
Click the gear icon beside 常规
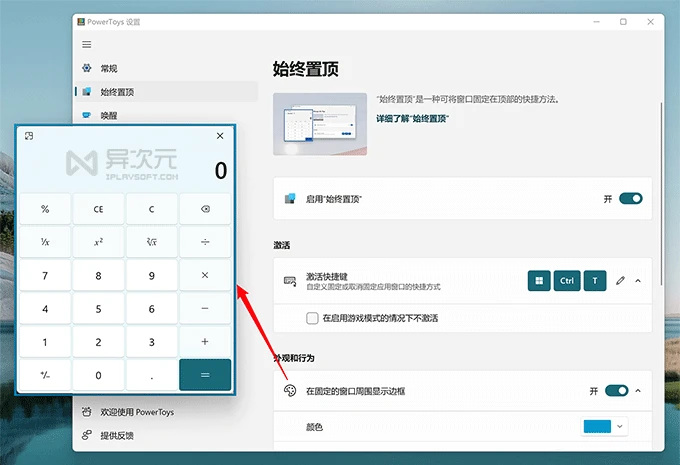[87, 68]
